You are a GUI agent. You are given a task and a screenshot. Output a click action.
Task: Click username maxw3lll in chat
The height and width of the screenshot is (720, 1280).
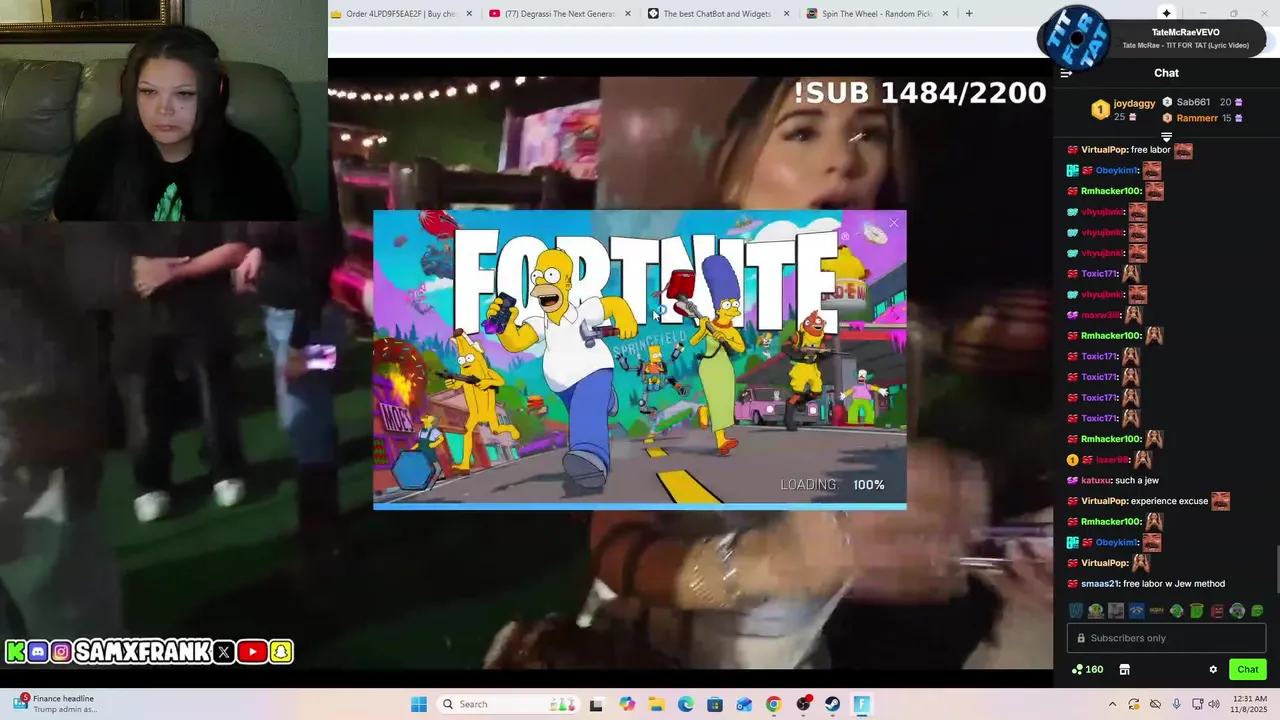click(x=1101, y=315)
